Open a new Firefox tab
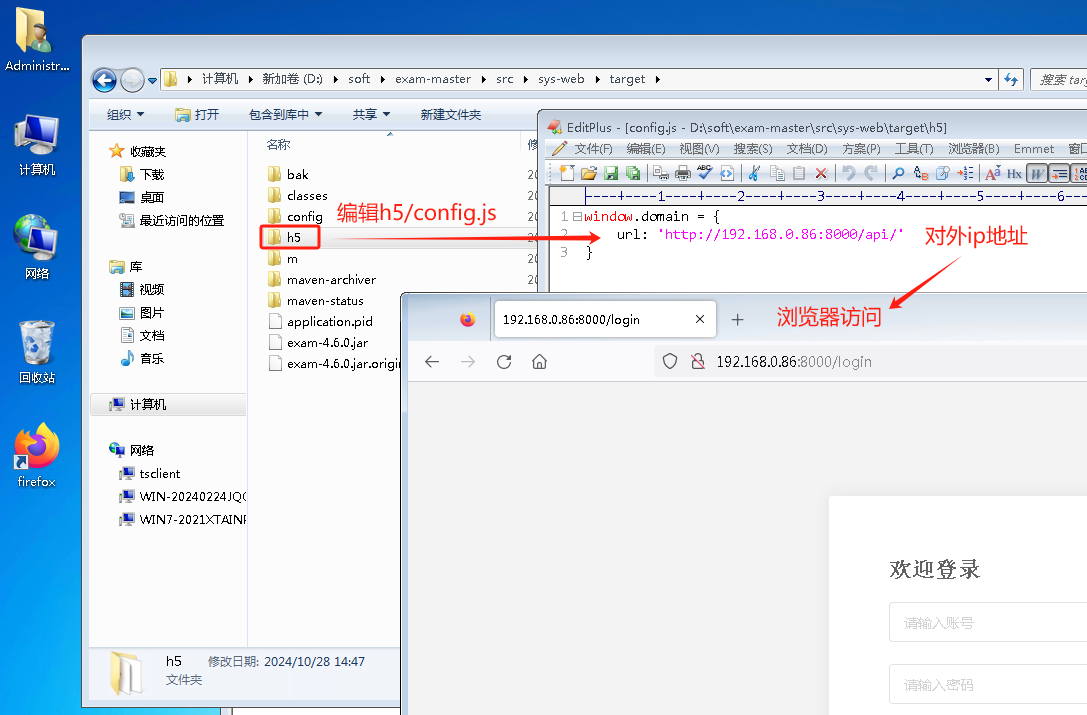The image size is (1087, 715). [738, 320]
